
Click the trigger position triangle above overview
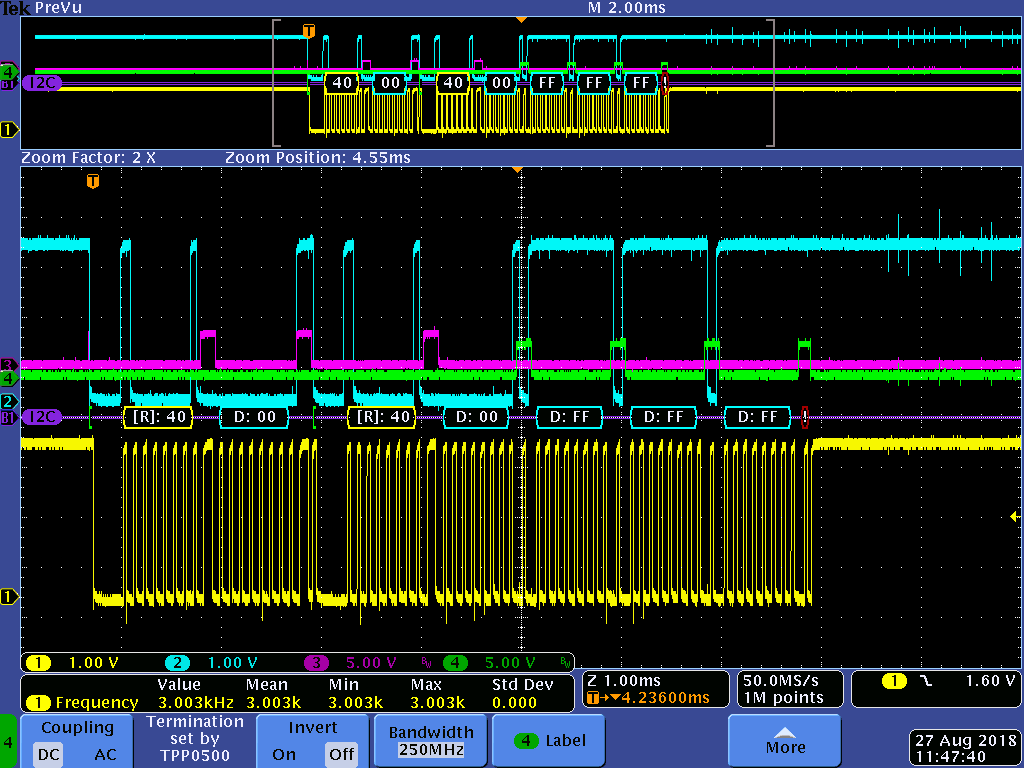[520, 20]
